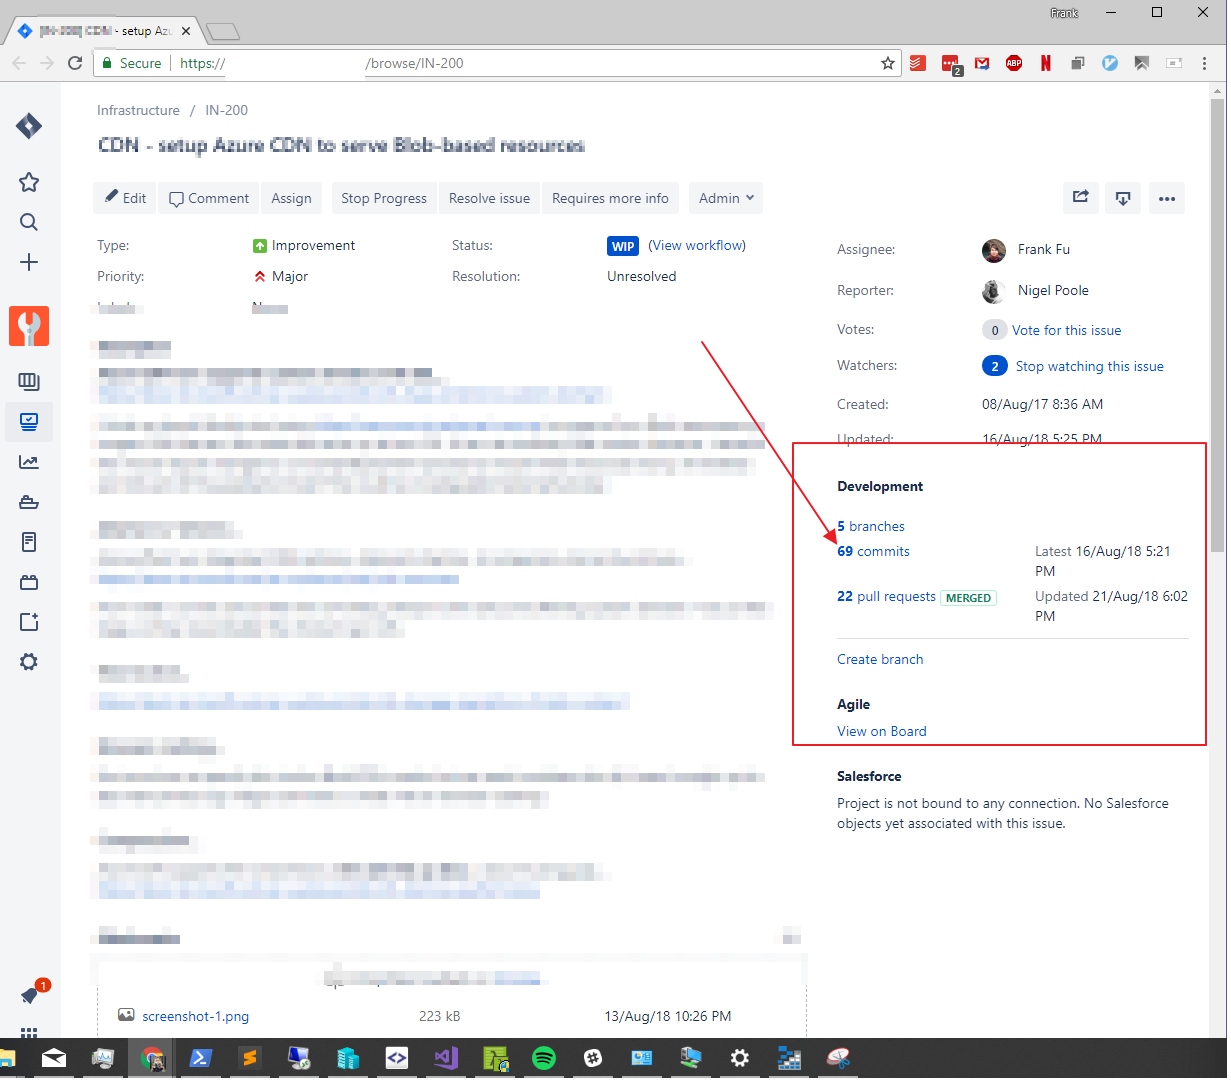Viewport: 1231px width, 1081px height.
Task: Open active sprints board icon in sidebar
Action: click(x=29, y=422)
